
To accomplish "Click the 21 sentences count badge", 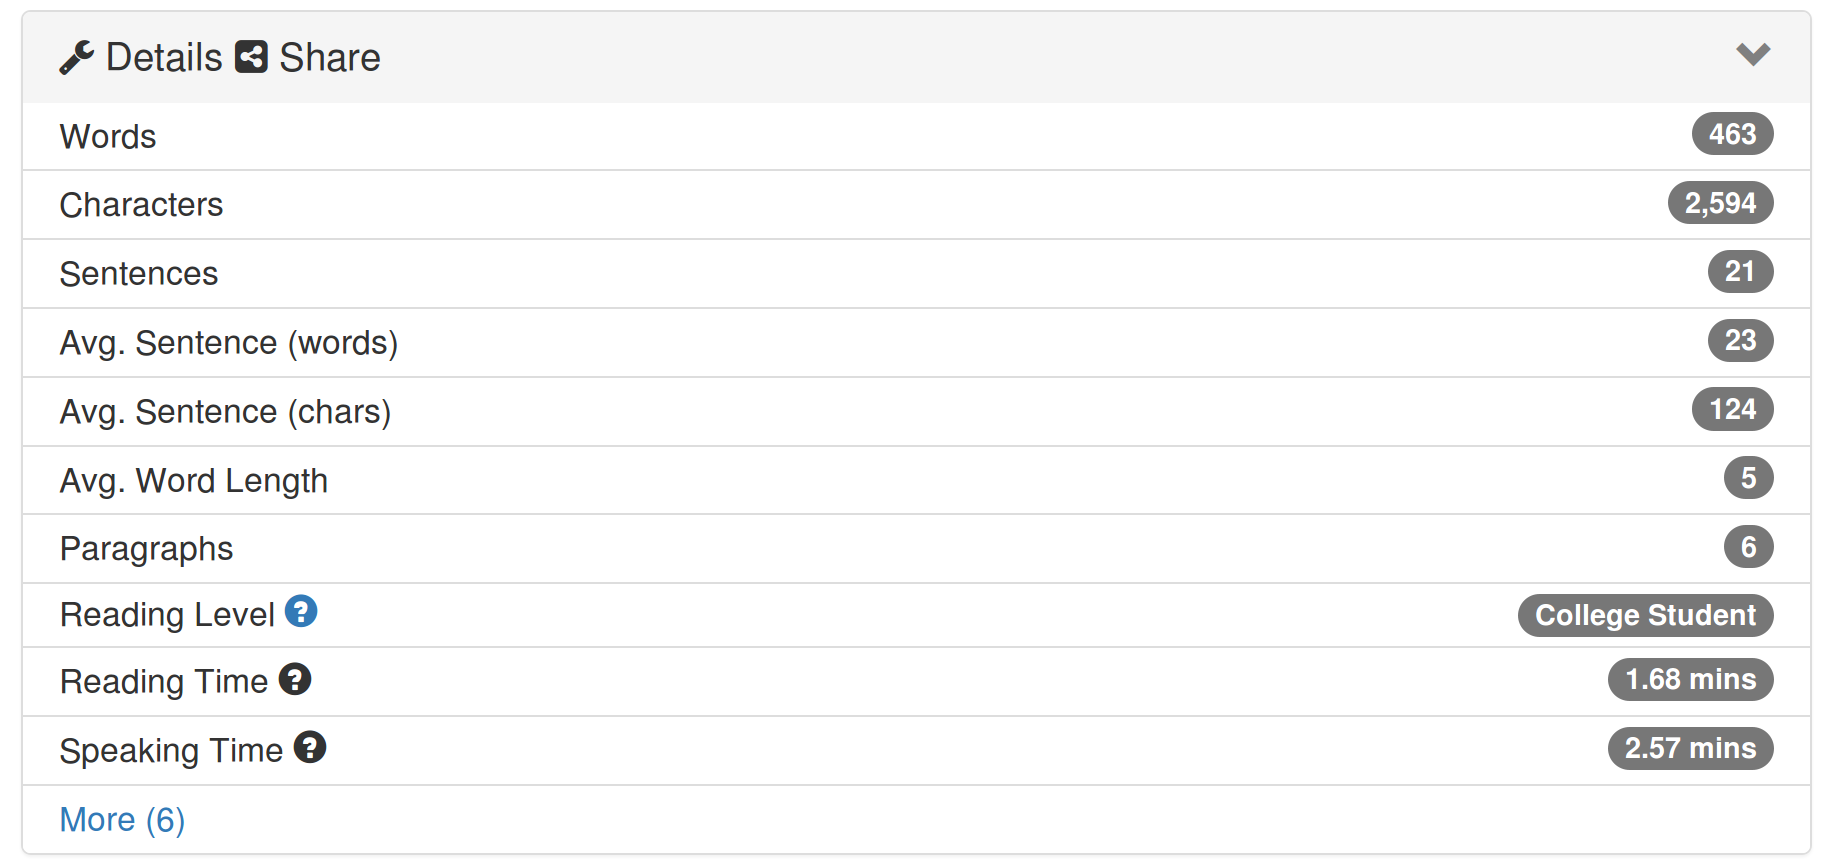I will 1740,272.
